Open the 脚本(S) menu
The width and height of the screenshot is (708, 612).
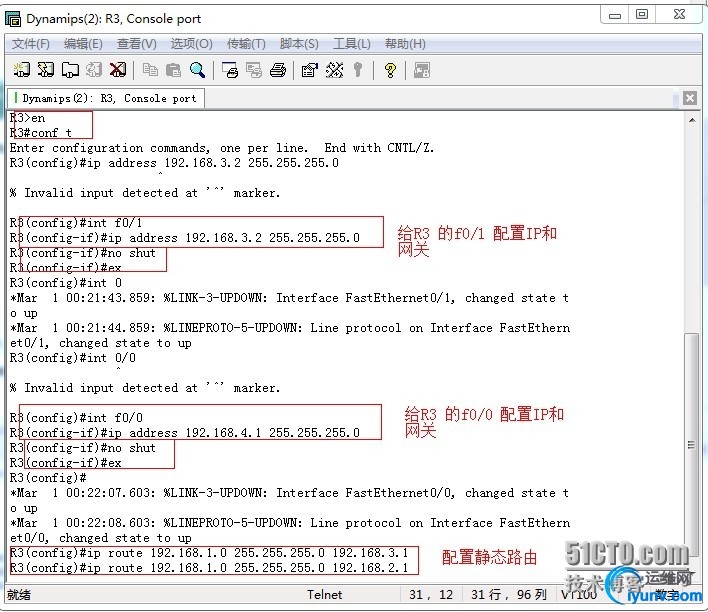[x=299, y=44]
